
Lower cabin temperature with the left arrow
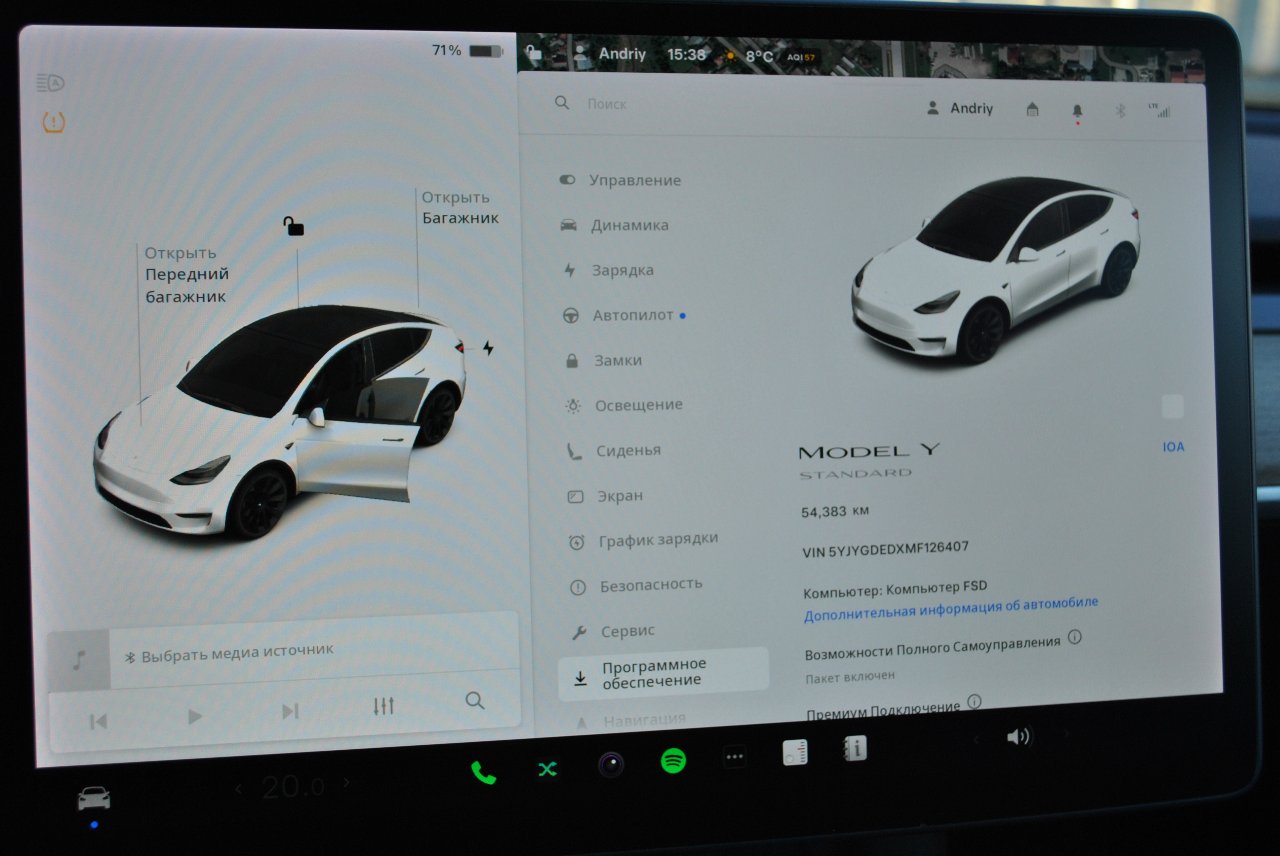coord(238,787)
